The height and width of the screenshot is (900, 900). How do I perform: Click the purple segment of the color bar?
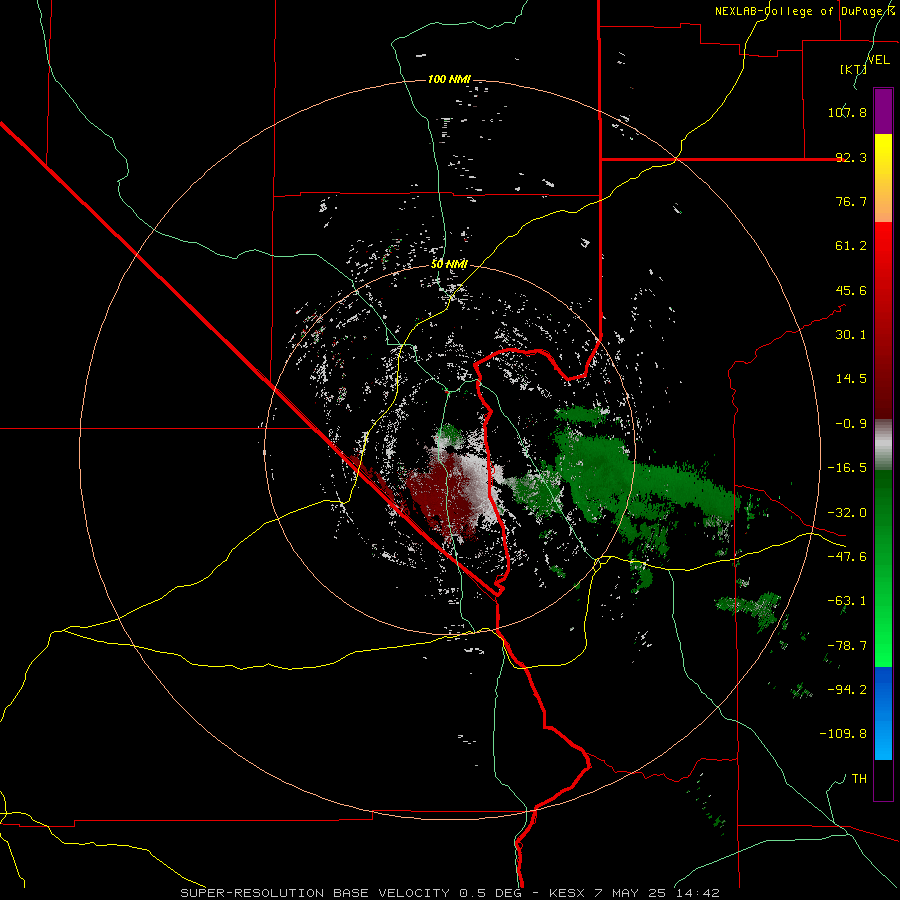pos(883,111)
